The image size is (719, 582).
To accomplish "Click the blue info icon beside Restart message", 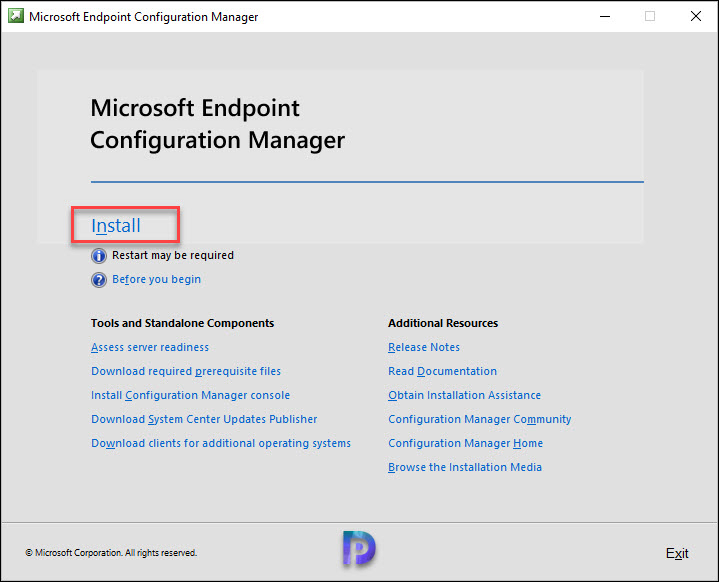I will pos(99,255).
